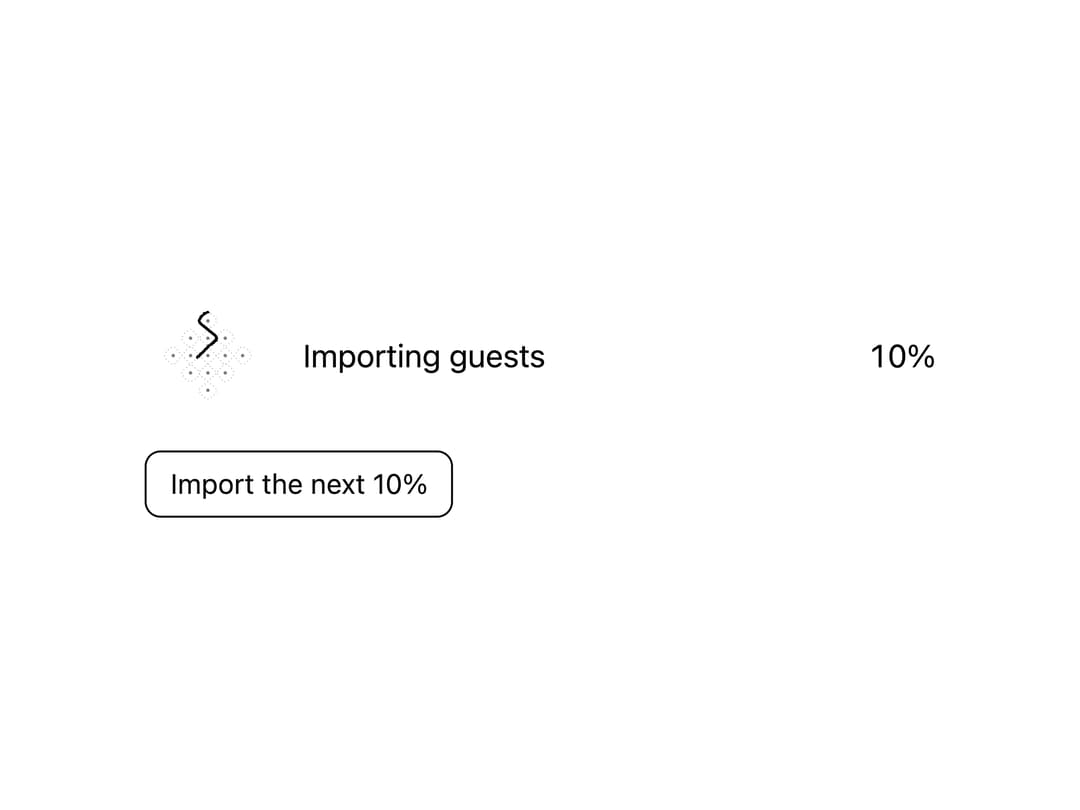Screen dimensions: 1080x810
Task: Advance the import by the next 10%
Action: pyautogui.click(x=298, y=484)
